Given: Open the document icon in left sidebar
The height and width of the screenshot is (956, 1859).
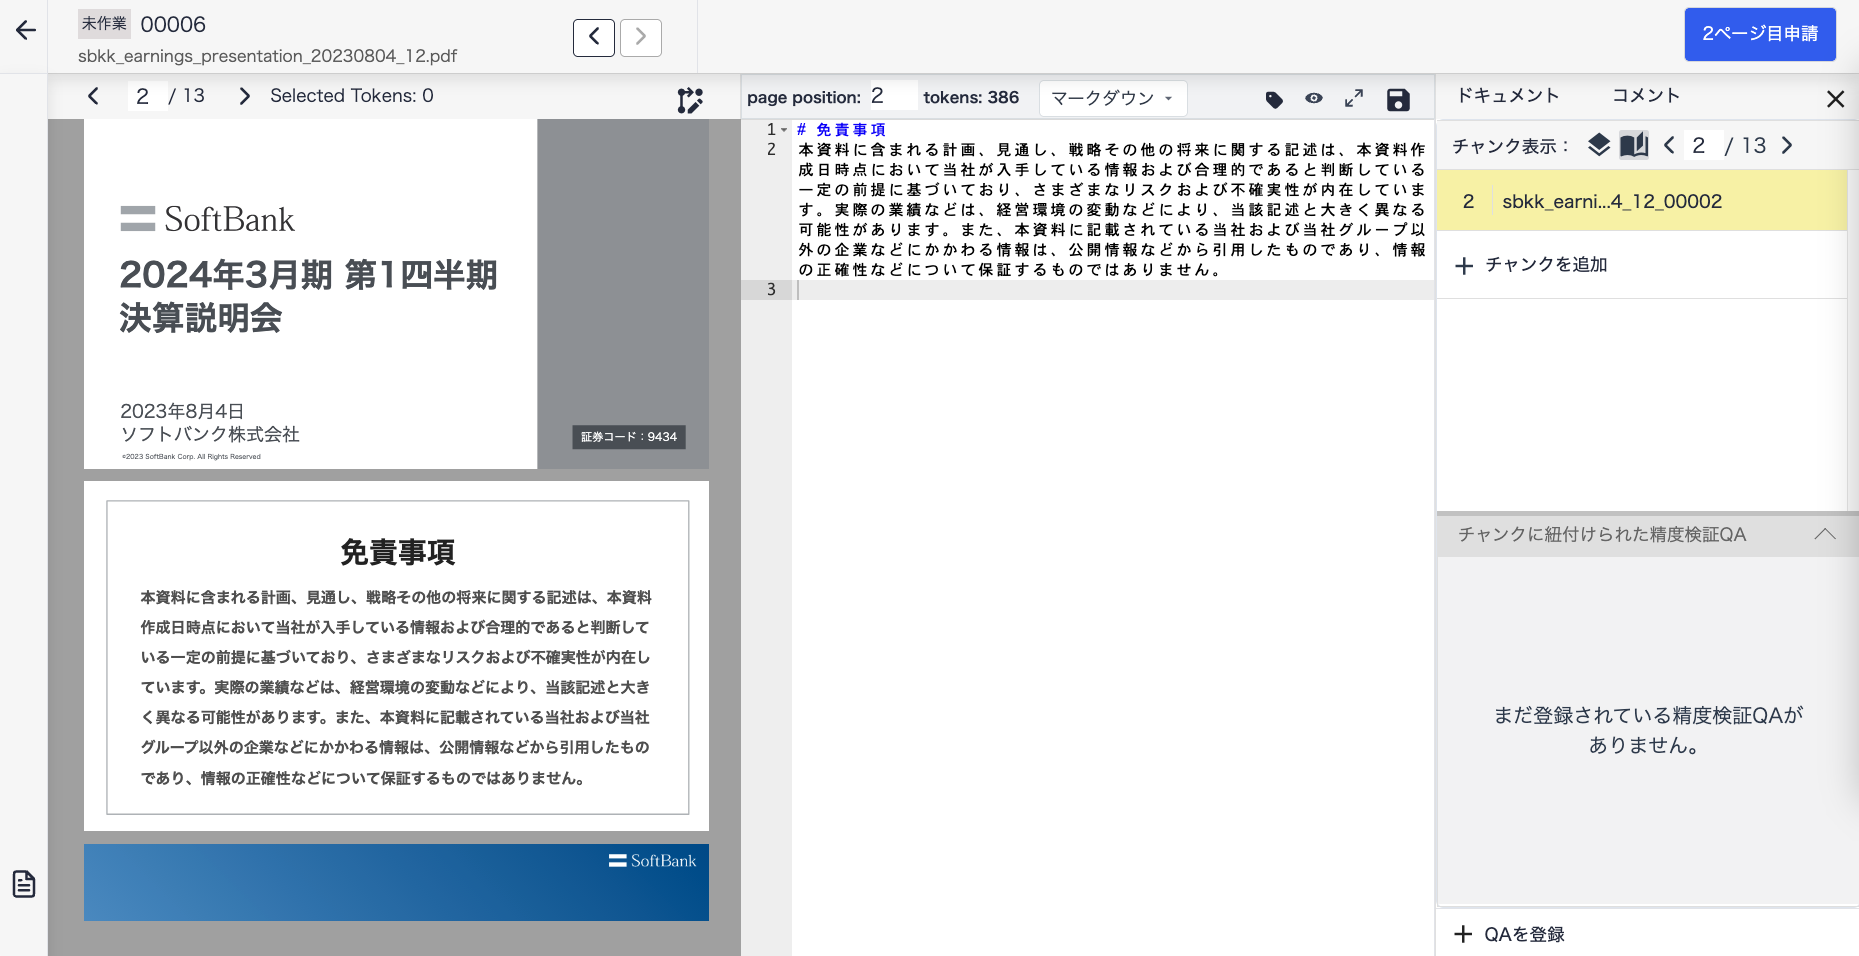Looking at the screenshot, I should 24,884.
